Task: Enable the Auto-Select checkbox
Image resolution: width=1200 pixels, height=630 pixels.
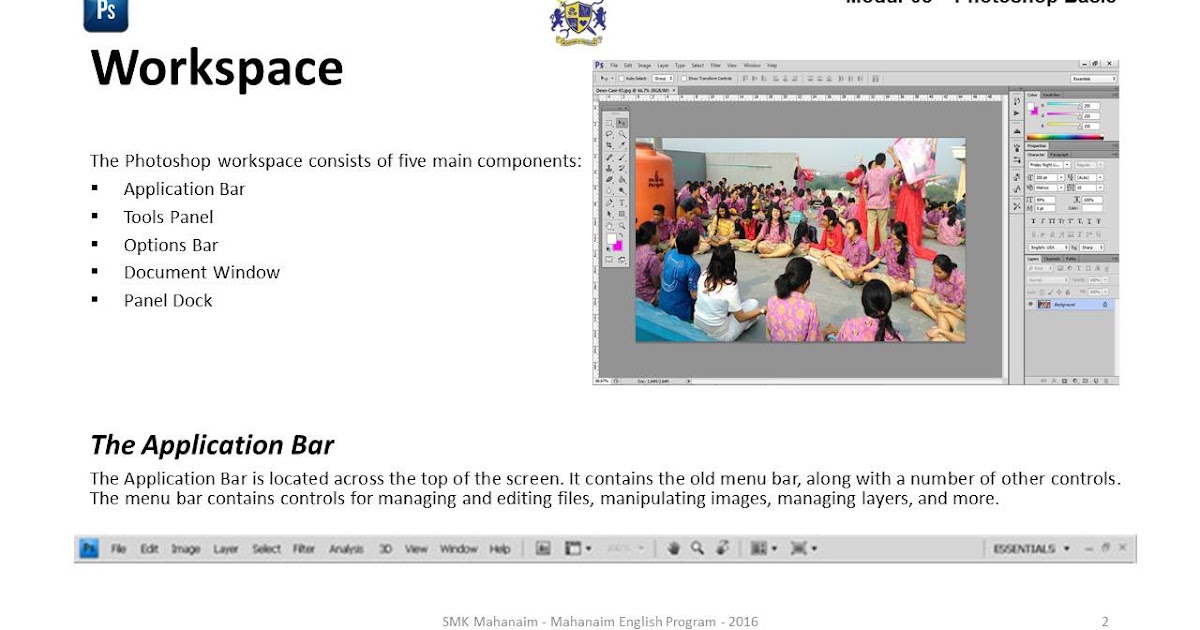Action: 622,78
